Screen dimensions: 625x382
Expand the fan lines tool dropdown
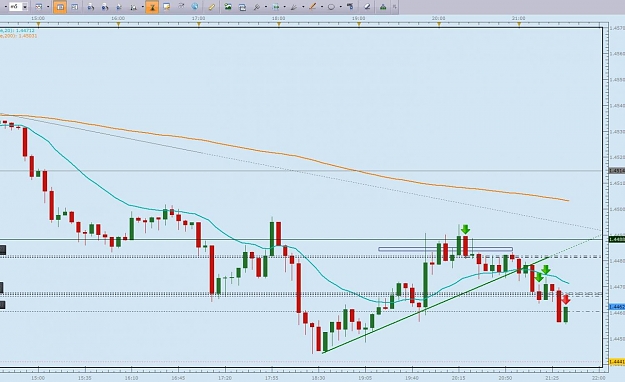tap(303, 7)
